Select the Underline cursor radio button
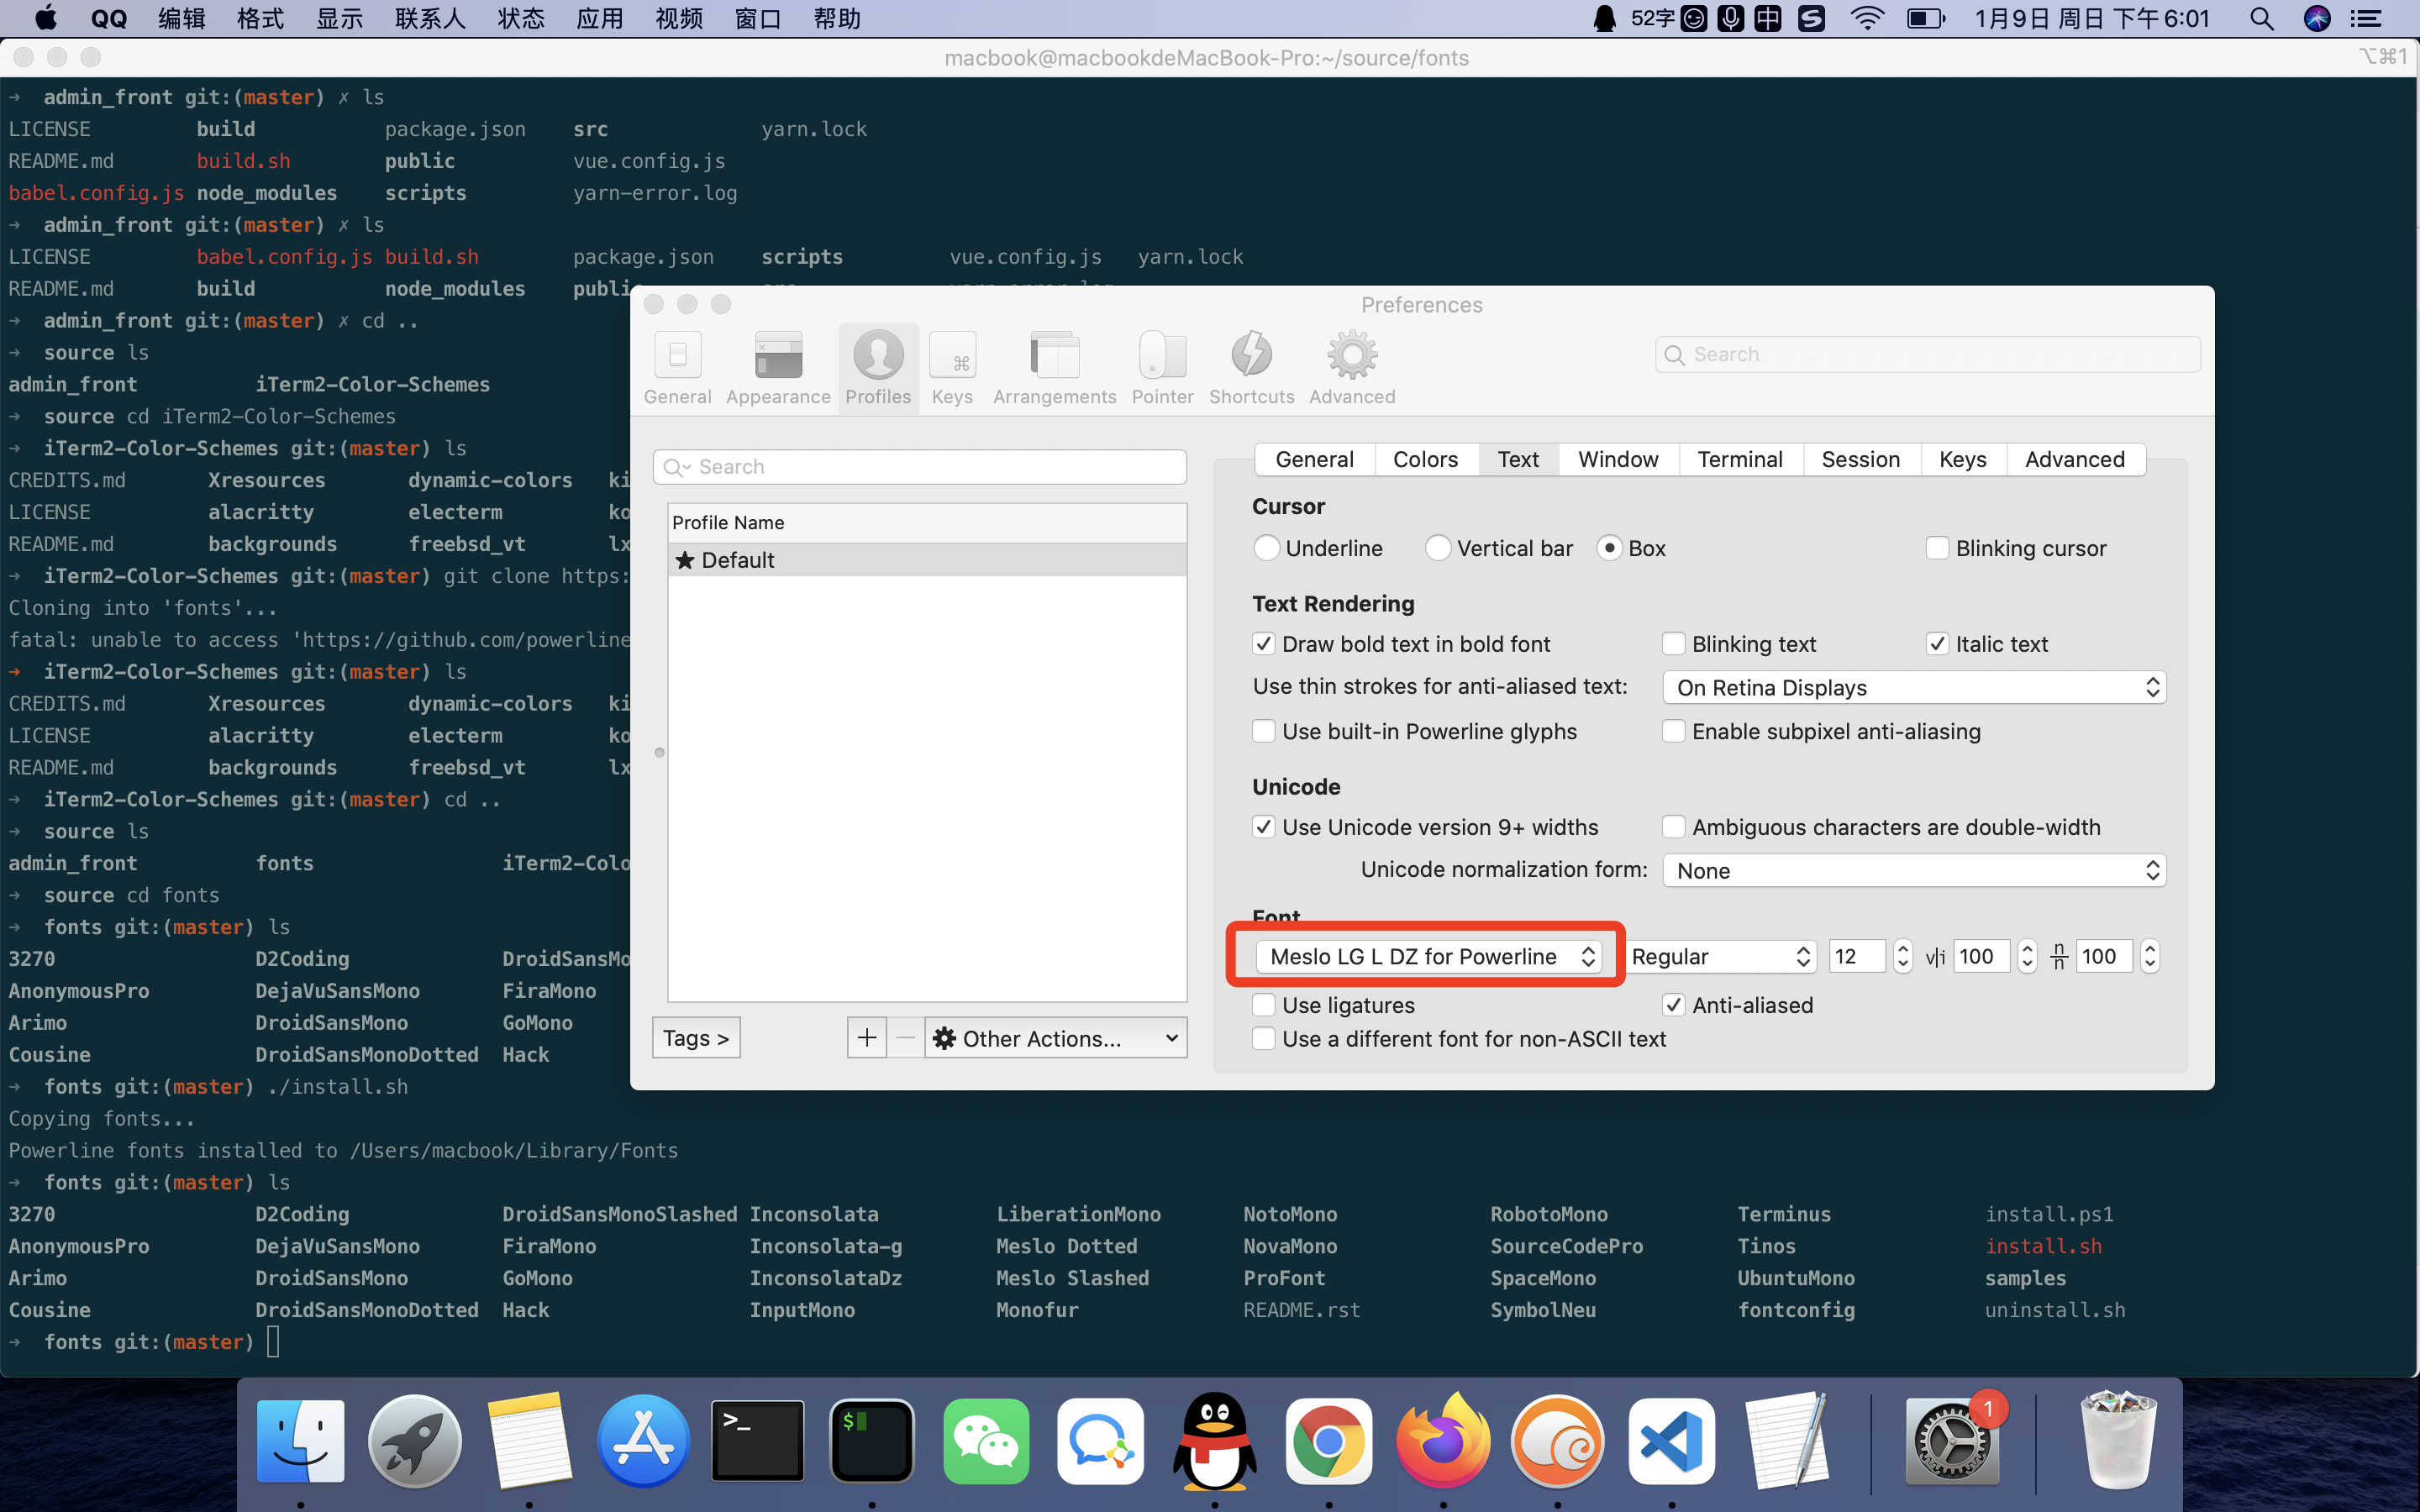 pyautogui.click(x=1266, y=548)
